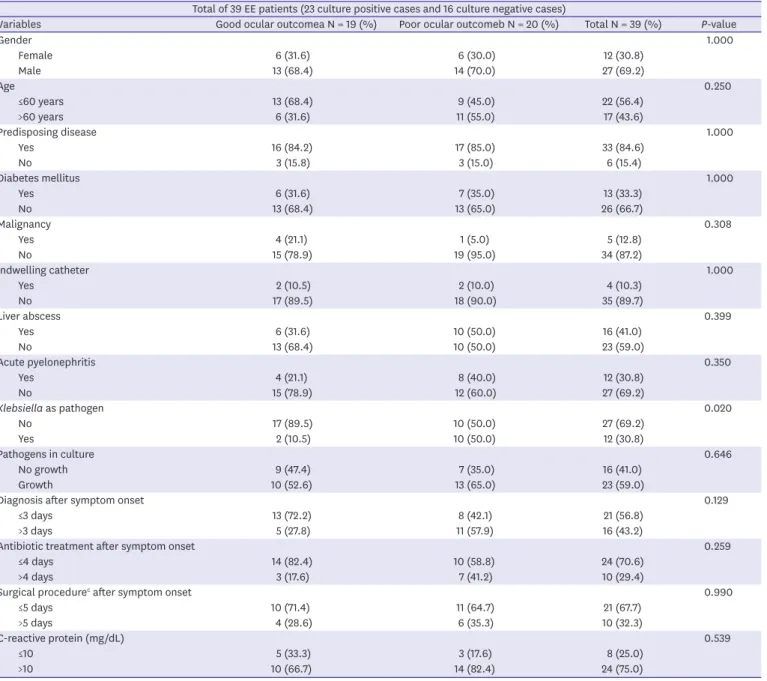Select the 'Acute pyelonephritis' row label
Image resolution: width=767 pixels, height=681 pixels.
(x=47, y=362)
